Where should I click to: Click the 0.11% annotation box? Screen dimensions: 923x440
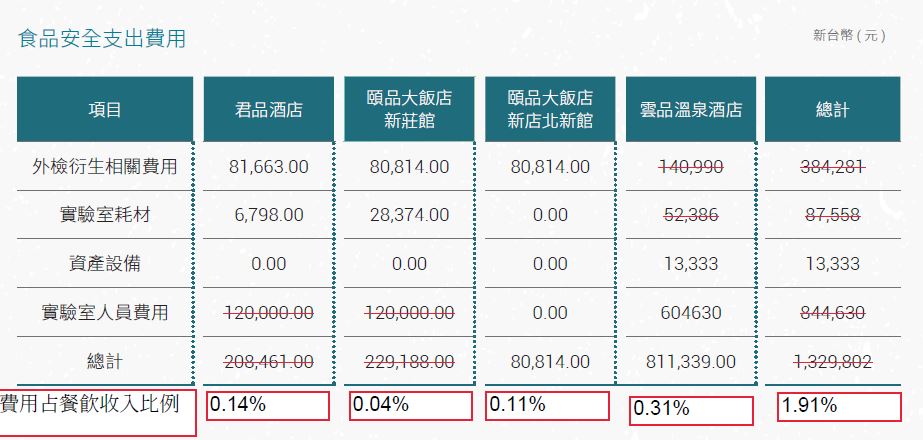[x=547, y=405]
